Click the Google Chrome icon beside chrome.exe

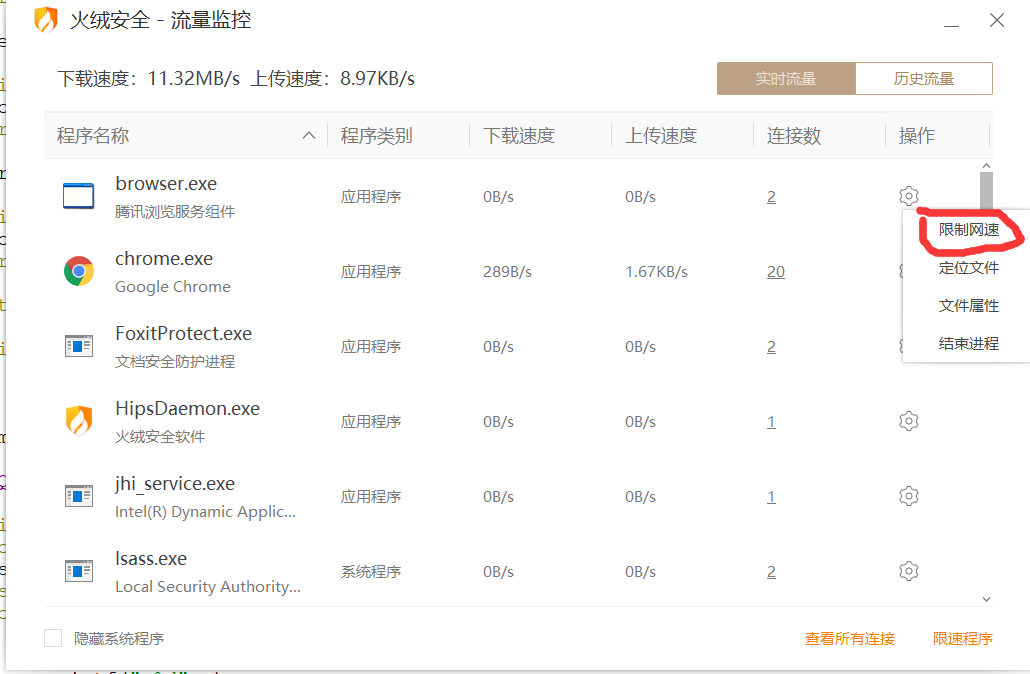pyautogui.click(x=78, y=270)
